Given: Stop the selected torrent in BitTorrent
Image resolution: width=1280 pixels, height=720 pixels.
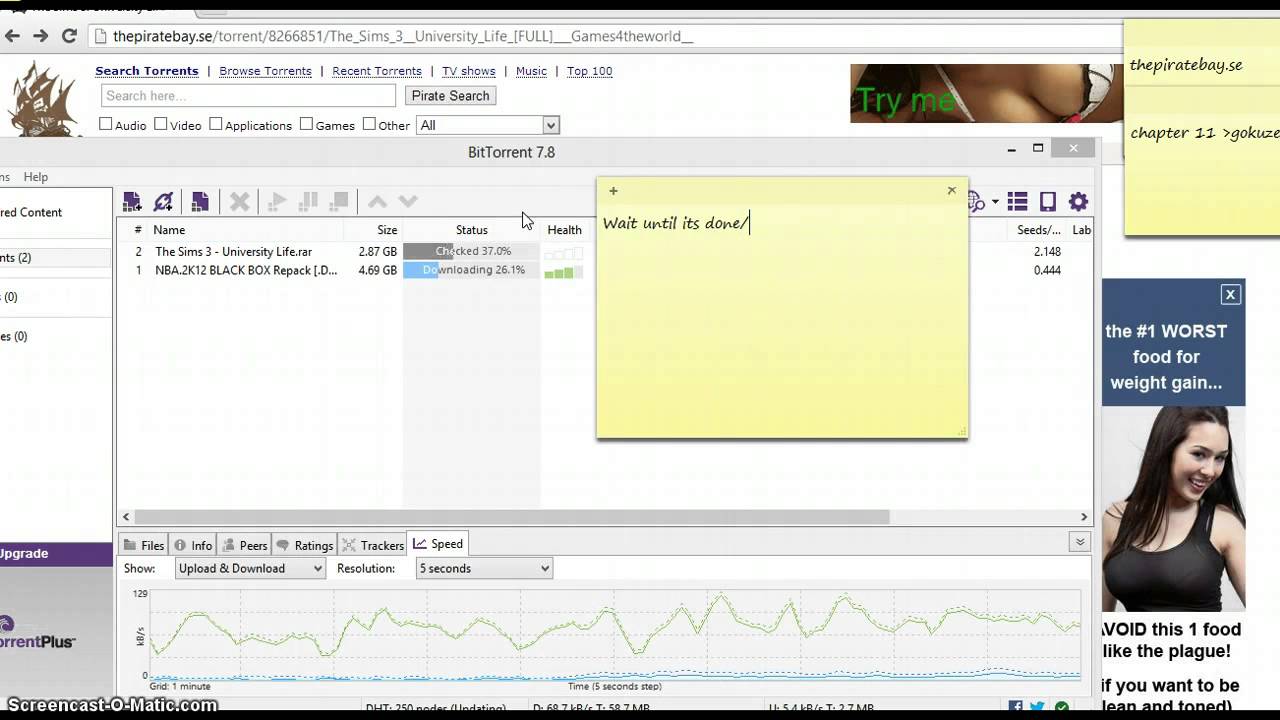Looking at the screenshot, I should [x=340, y=202].
